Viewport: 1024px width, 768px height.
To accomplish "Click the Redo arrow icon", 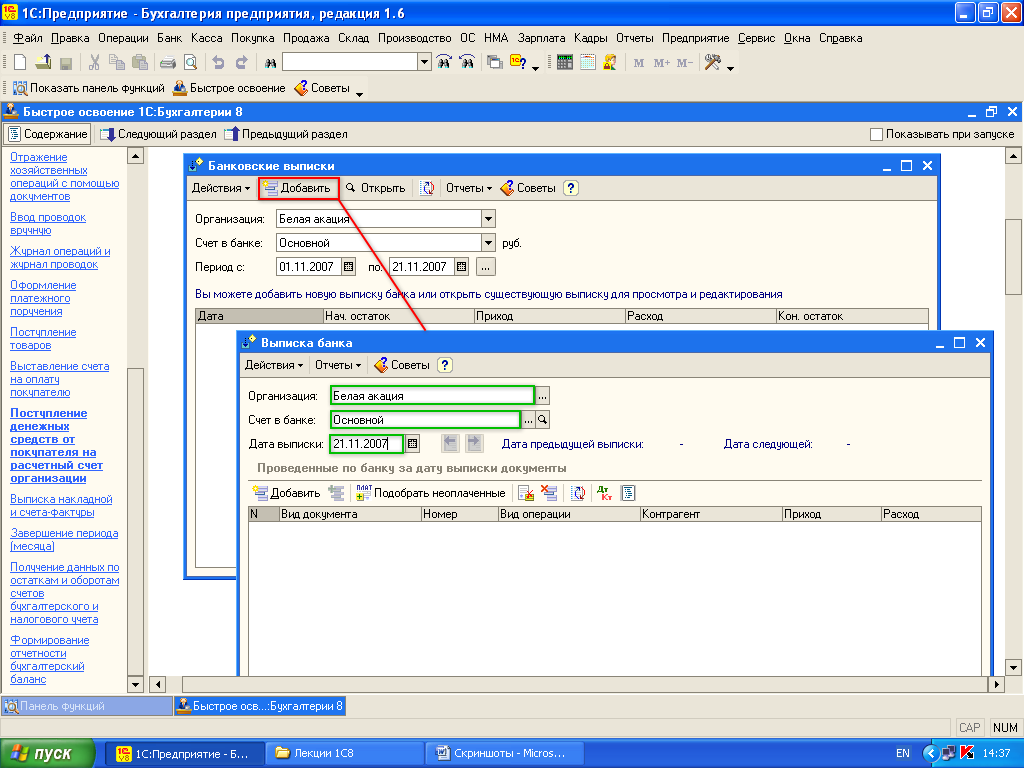I will click(242, 63).
